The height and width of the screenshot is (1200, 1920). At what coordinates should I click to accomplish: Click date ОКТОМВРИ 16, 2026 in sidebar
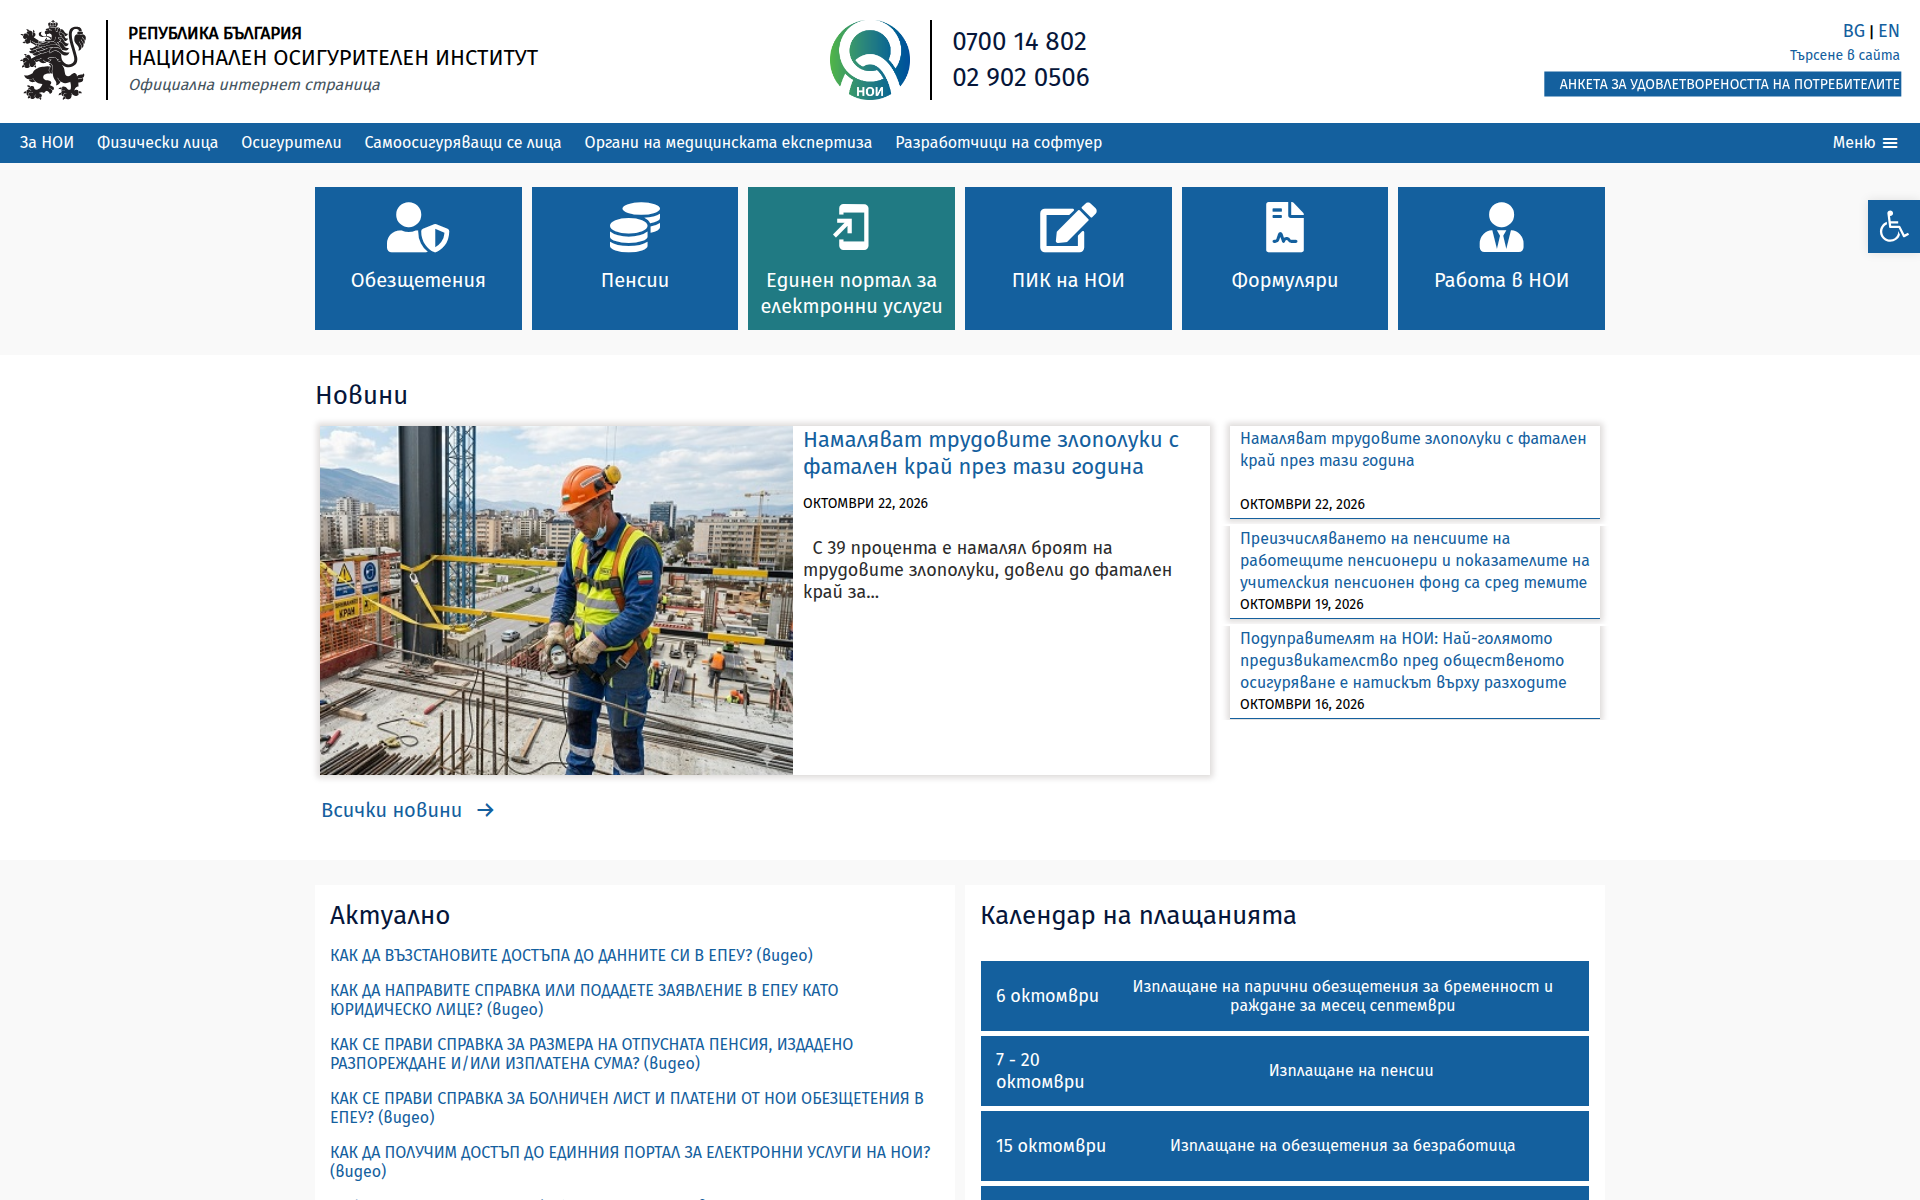tap(1301, 704)
